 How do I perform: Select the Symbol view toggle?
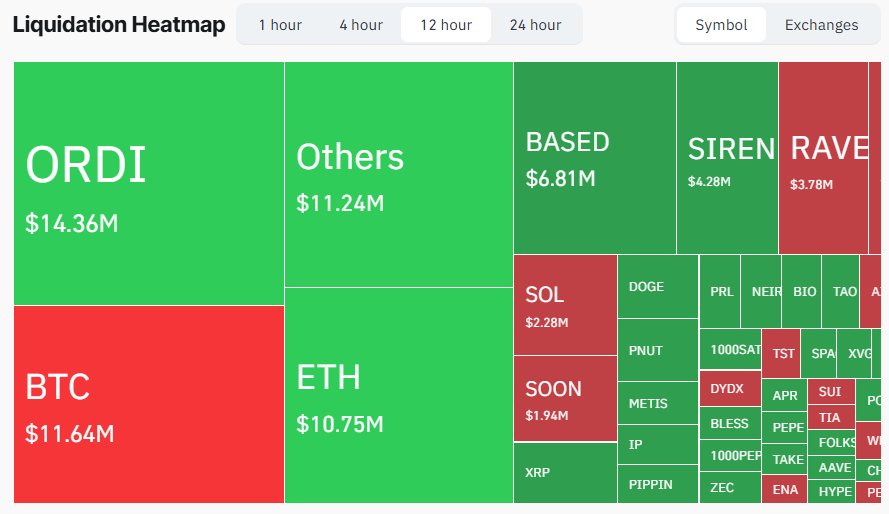[721, 25]
